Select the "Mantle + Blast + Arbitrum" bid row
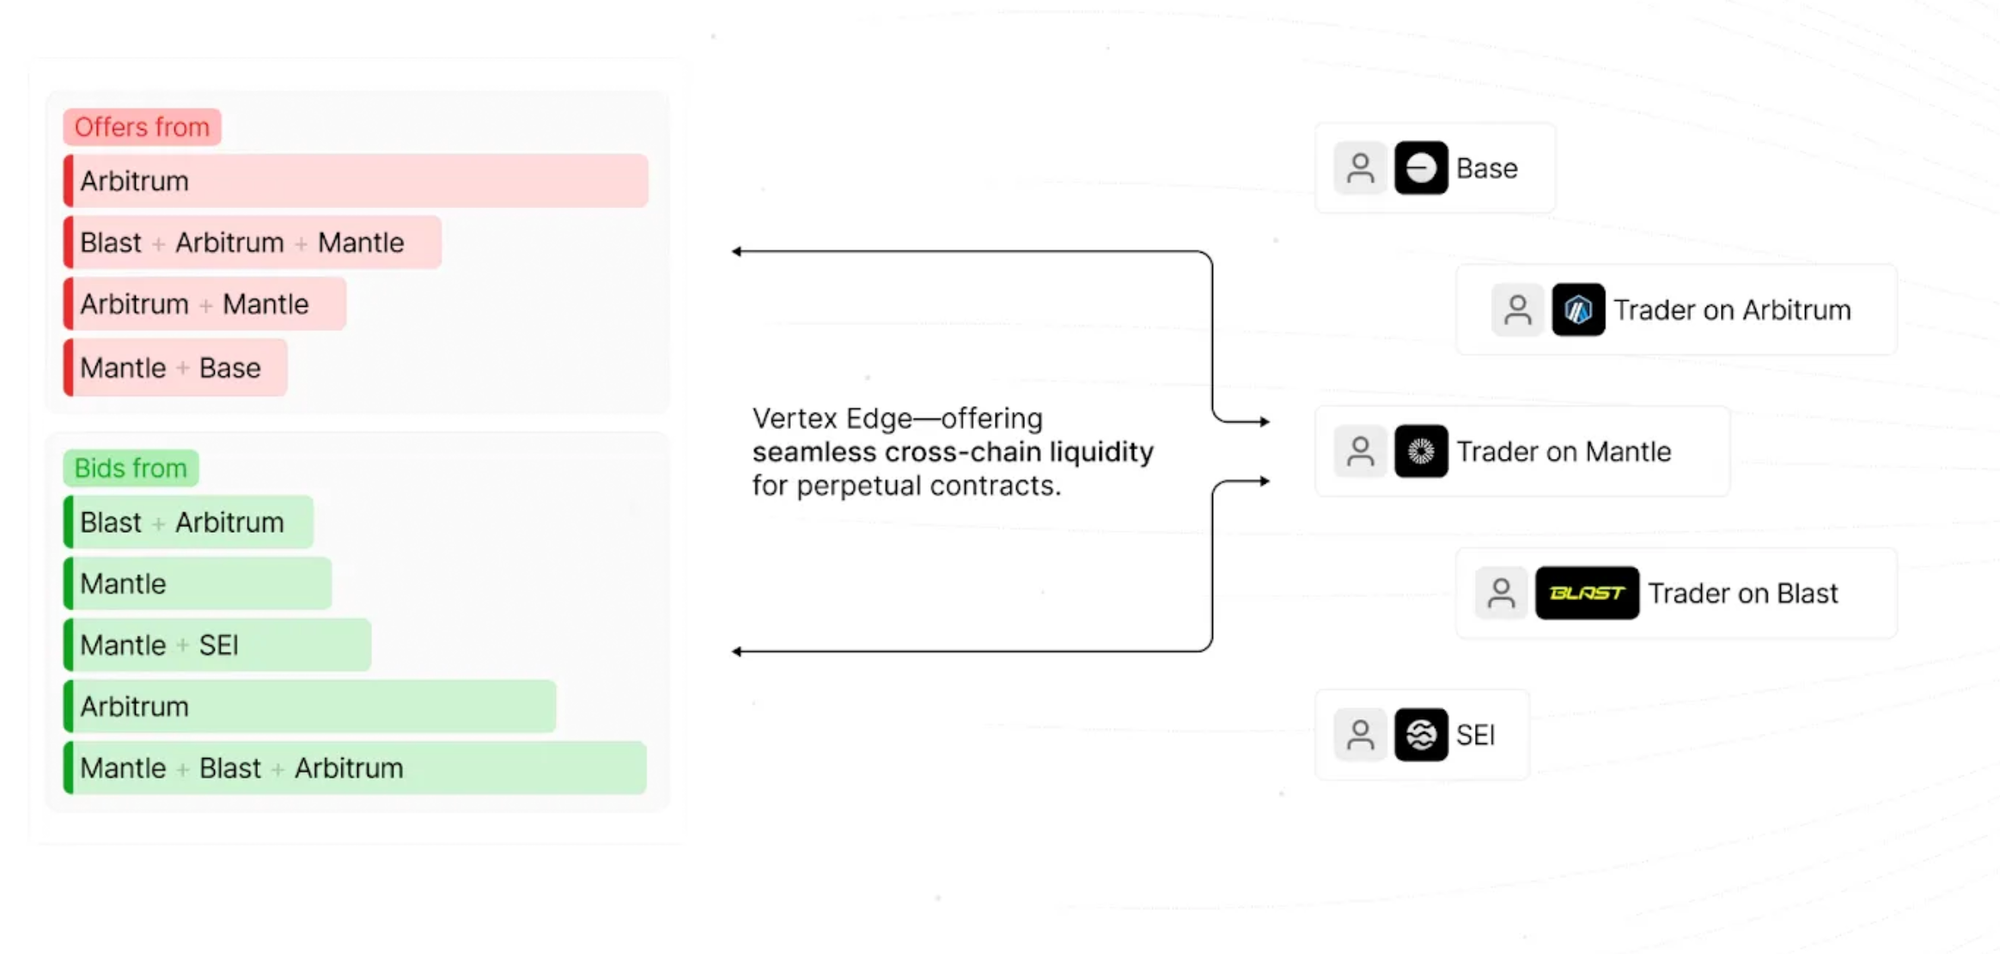2000x954 pixels. [x=355, y=768]
